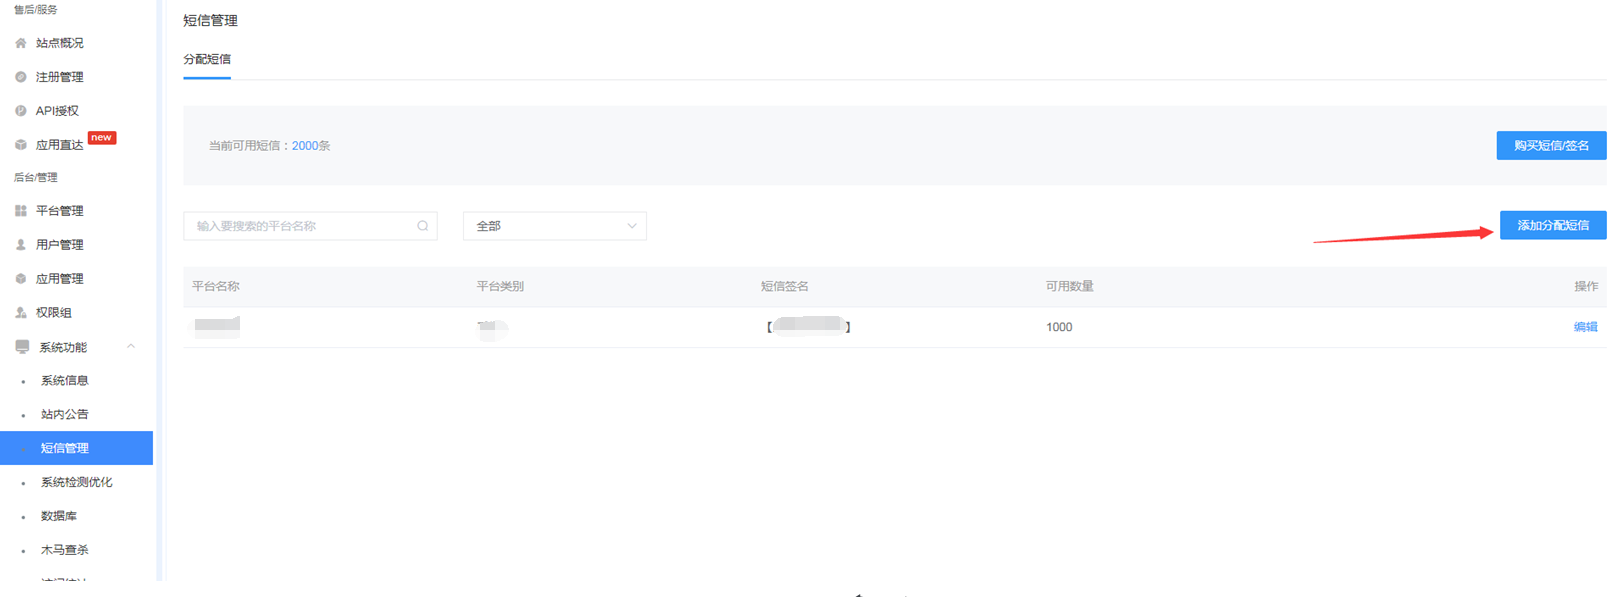
Task: Click the 后台/管理 section label
Action: [x=36, y=178]
